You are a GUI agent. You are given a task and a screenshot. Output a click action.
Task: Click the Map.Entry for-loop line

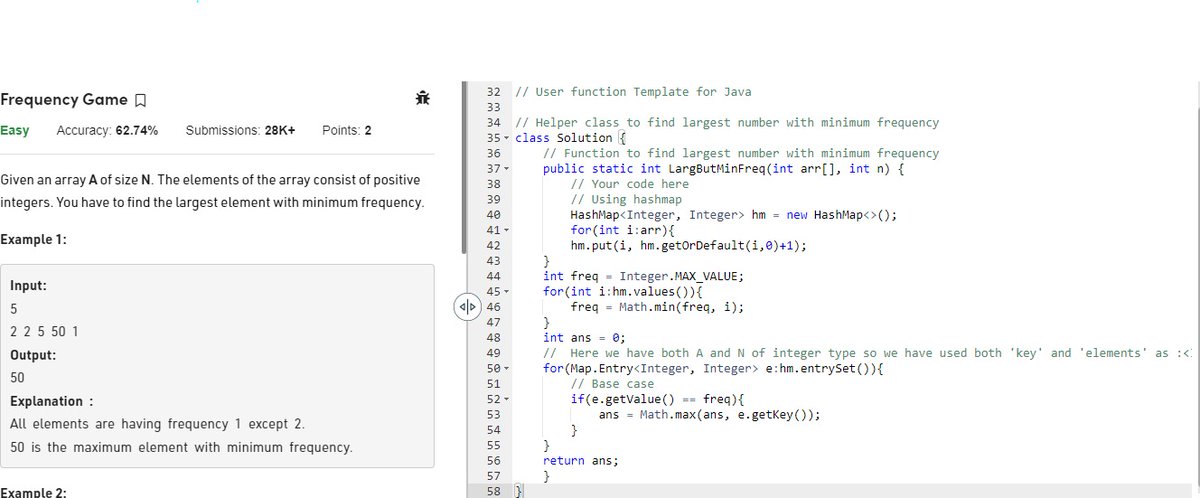pos(712,369)
